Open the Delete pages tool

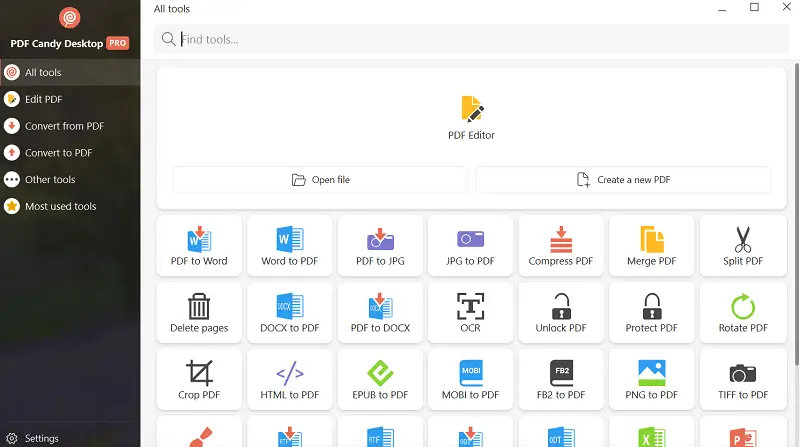tap(199, 312)
